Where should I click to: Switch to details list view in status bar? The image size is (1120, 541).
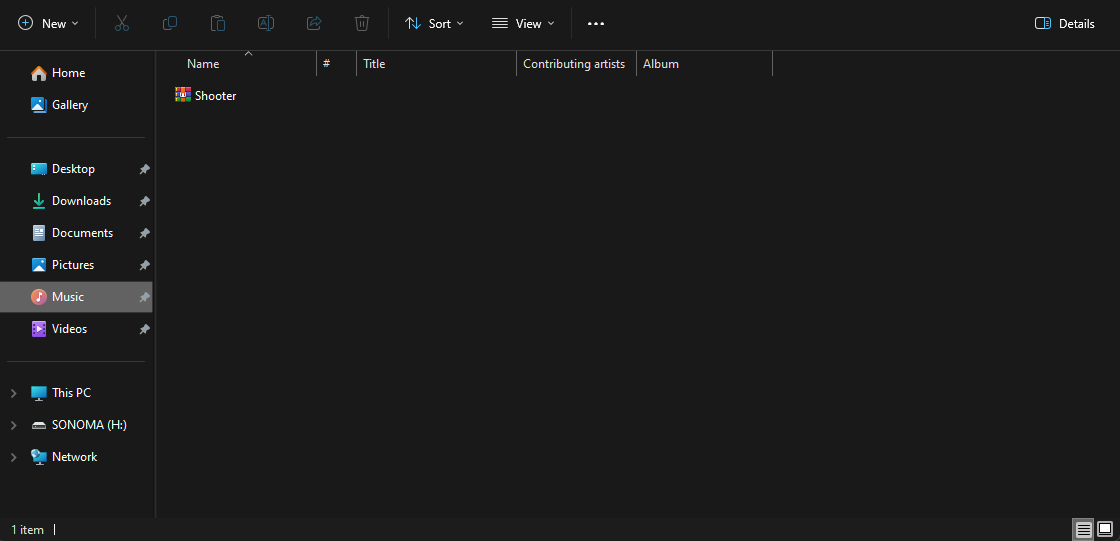(1083, 529)
